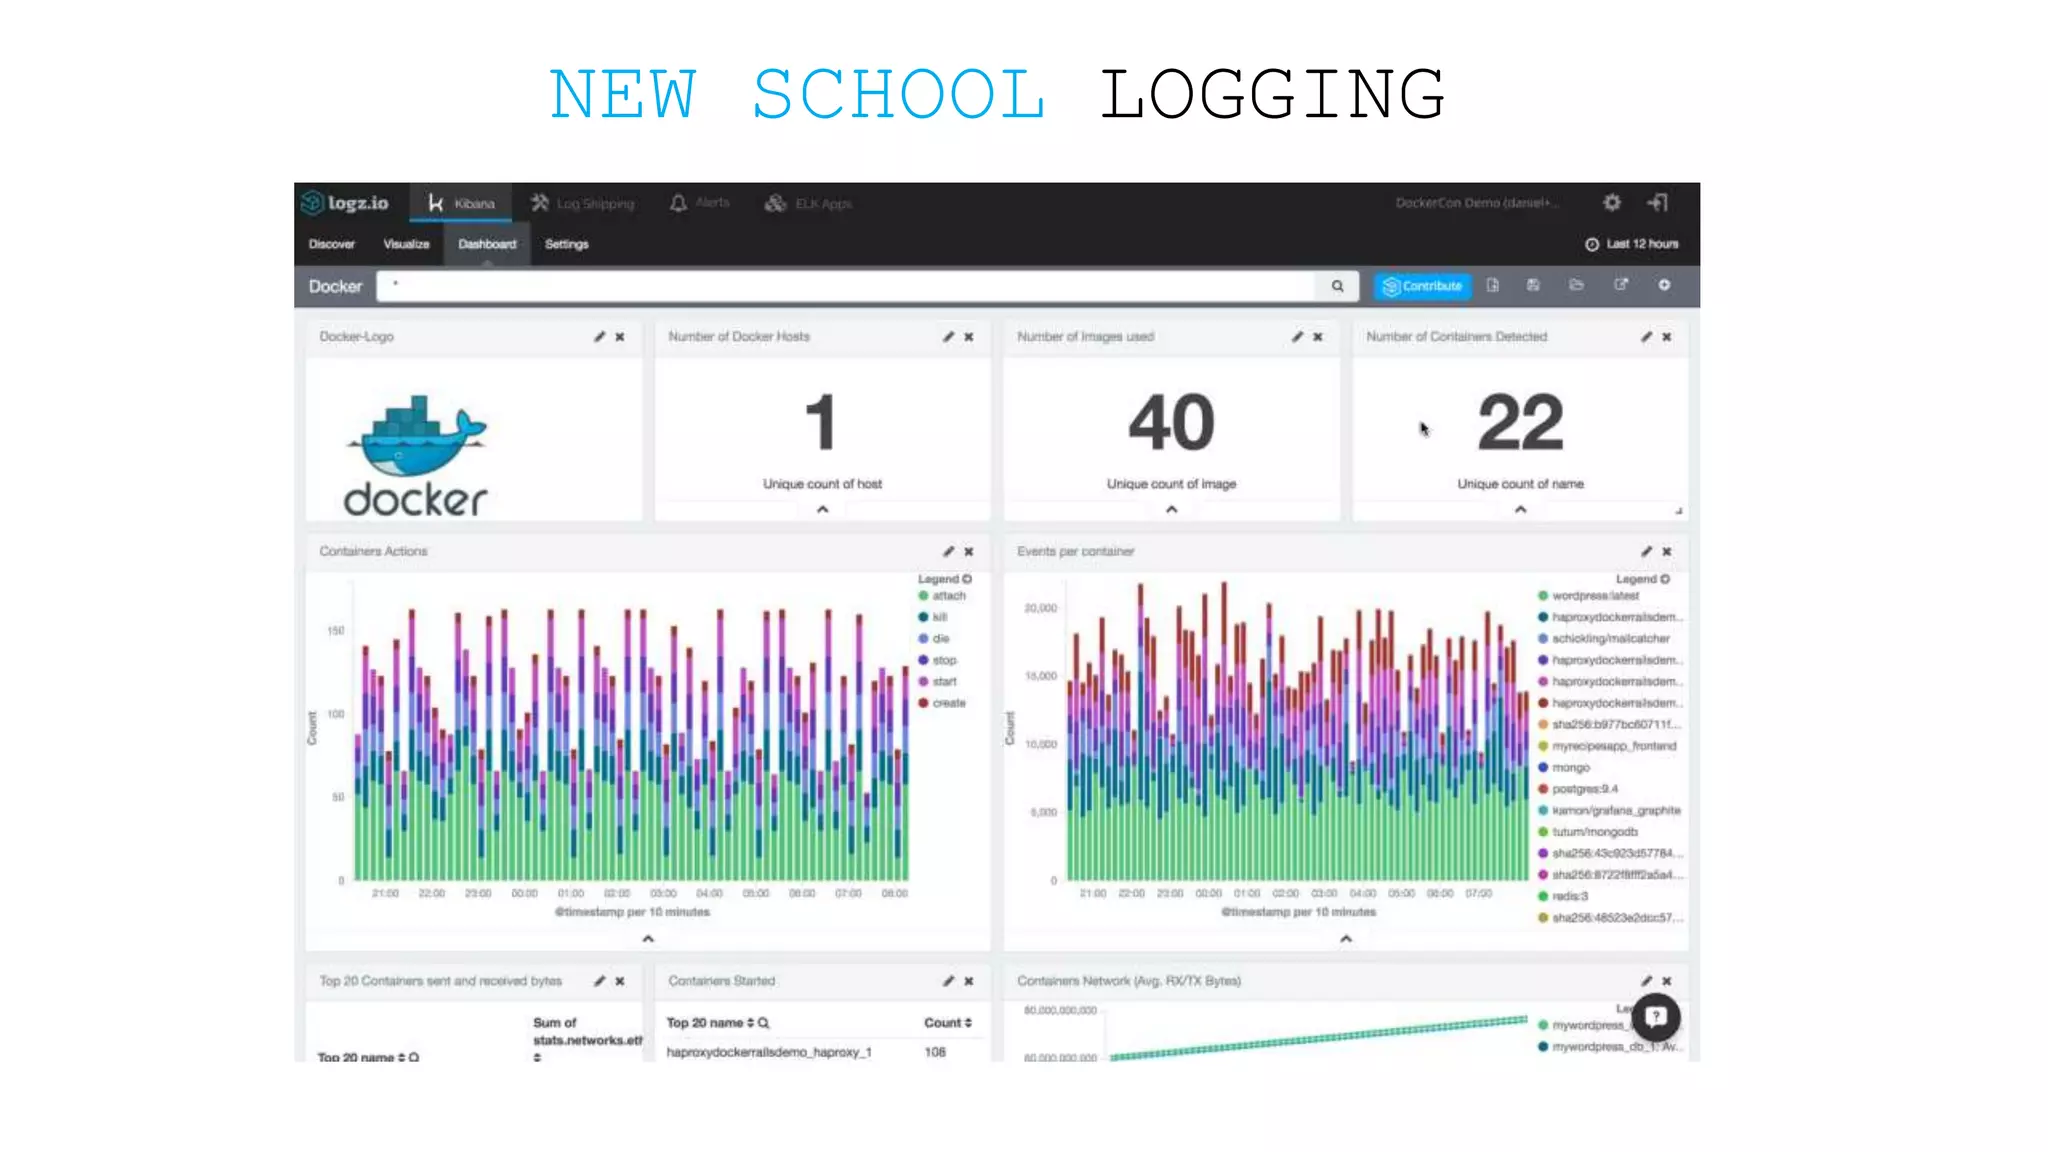Sort Containers Started by Count column
Image resolution: width=2048 pixels, height=1152 pixels.
[947, 1023]
